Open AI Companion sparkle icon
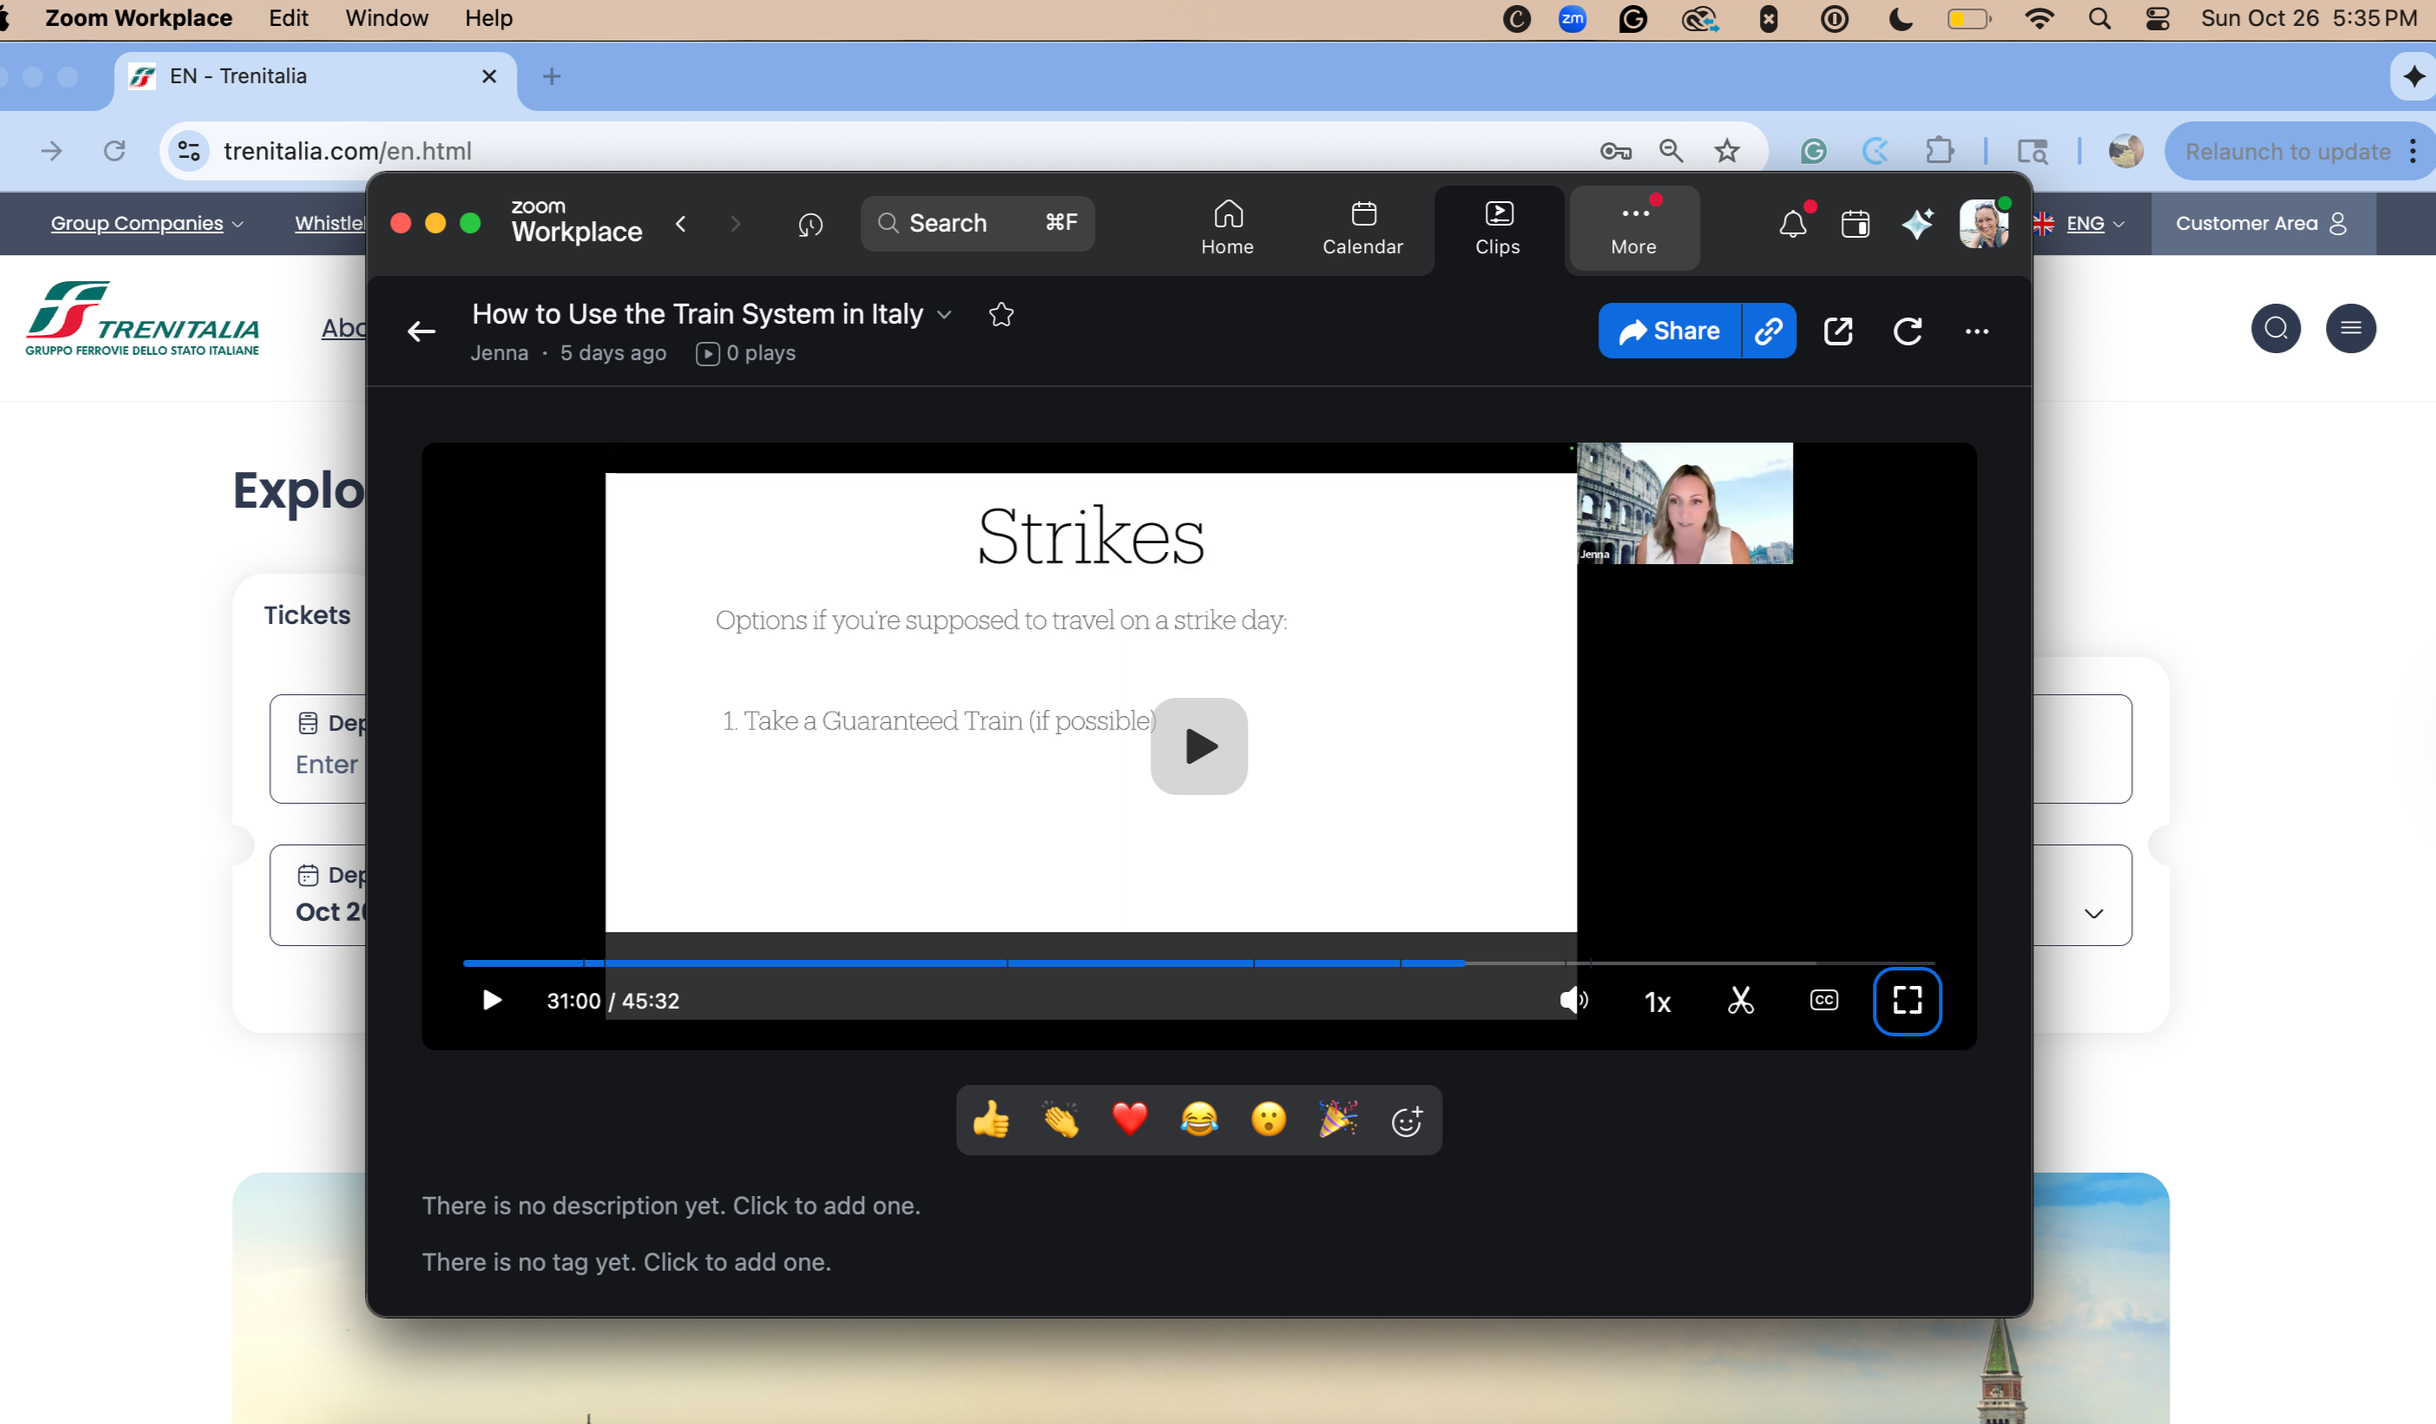2436x1424 pixels. click(1917, 224)
